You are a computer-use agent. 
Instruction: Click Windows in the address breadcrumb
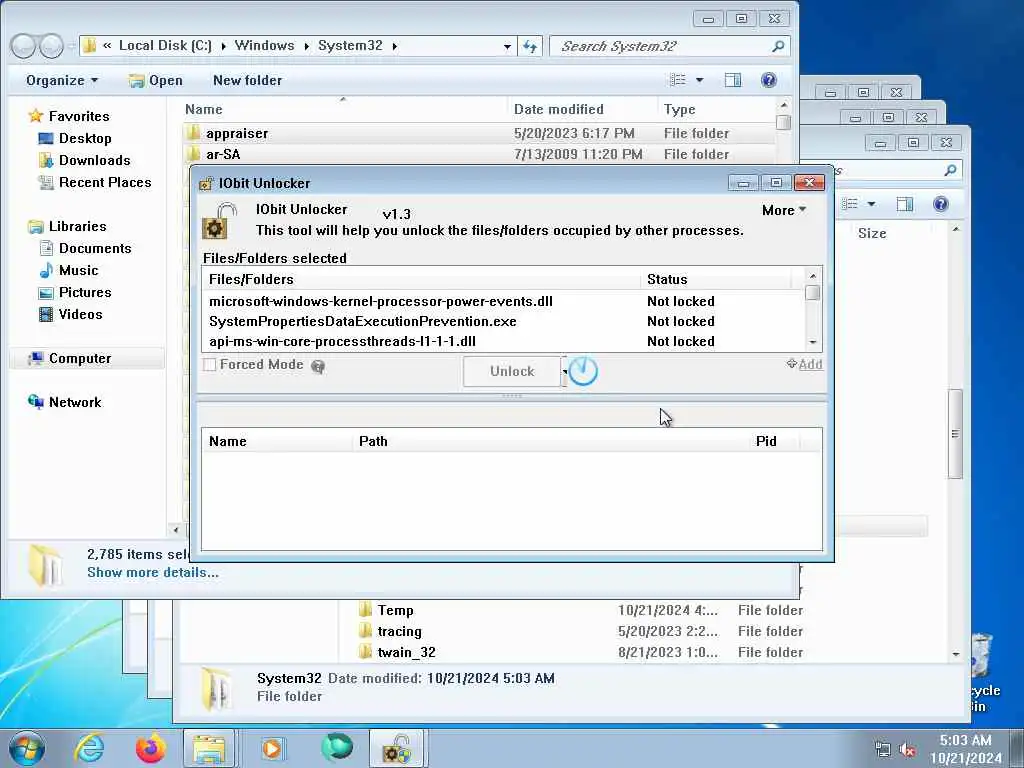click(264, 46)
